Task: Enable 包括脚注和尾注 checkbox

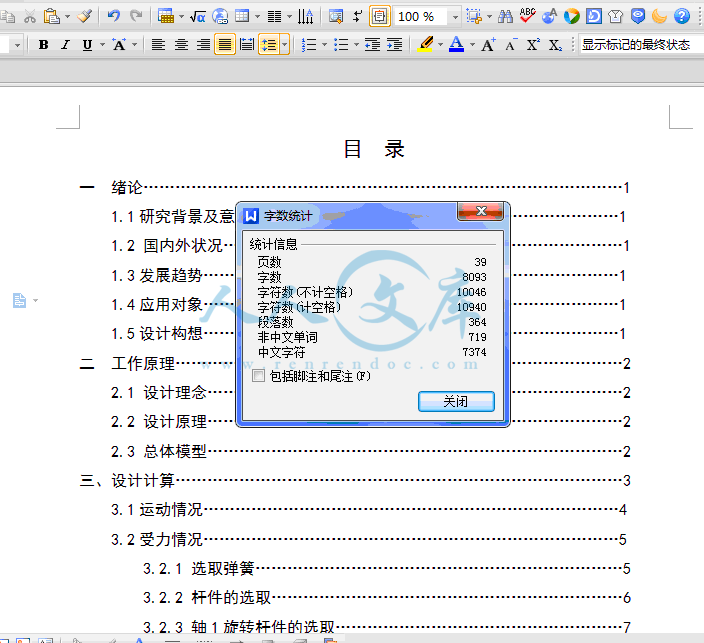Action: click(x=259, y=376)
